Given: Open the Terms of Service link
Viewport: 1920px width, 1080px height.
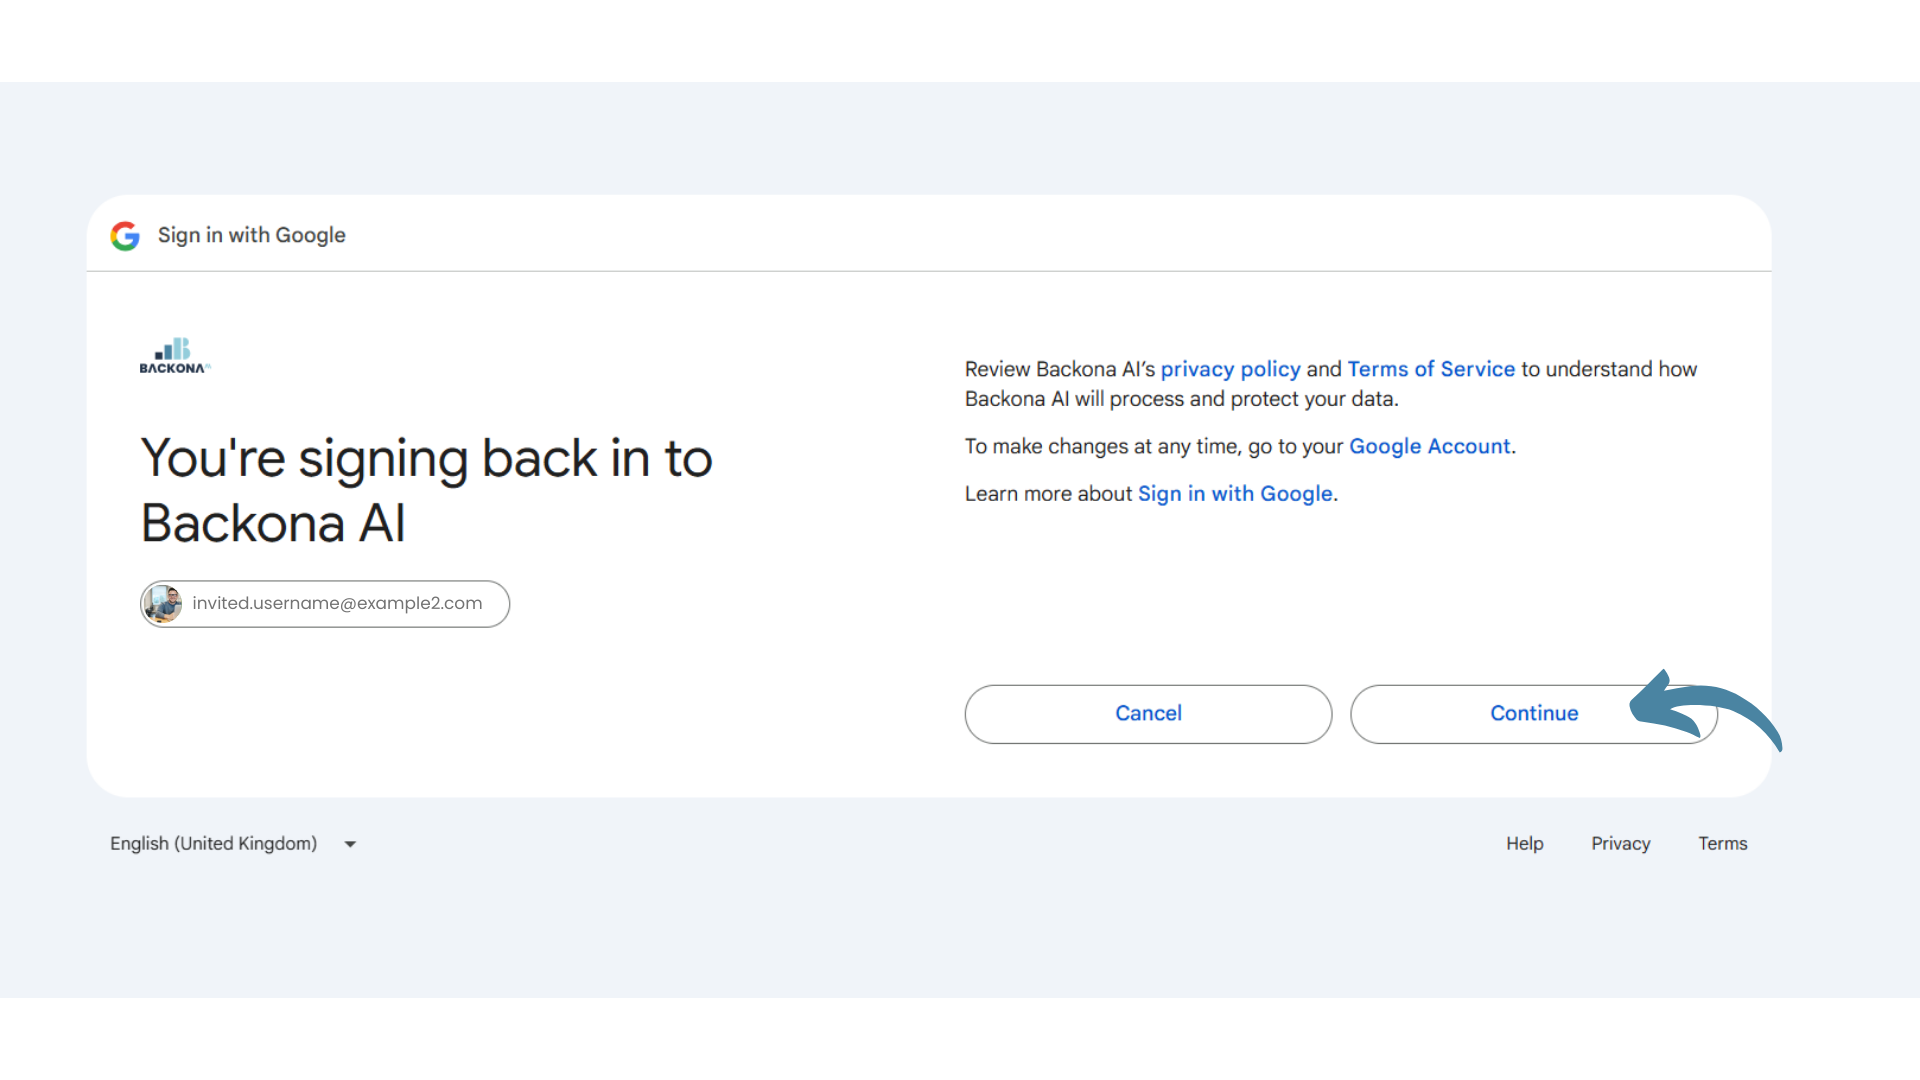Looking at the screenshot, I should click(x=1431, y=369).
